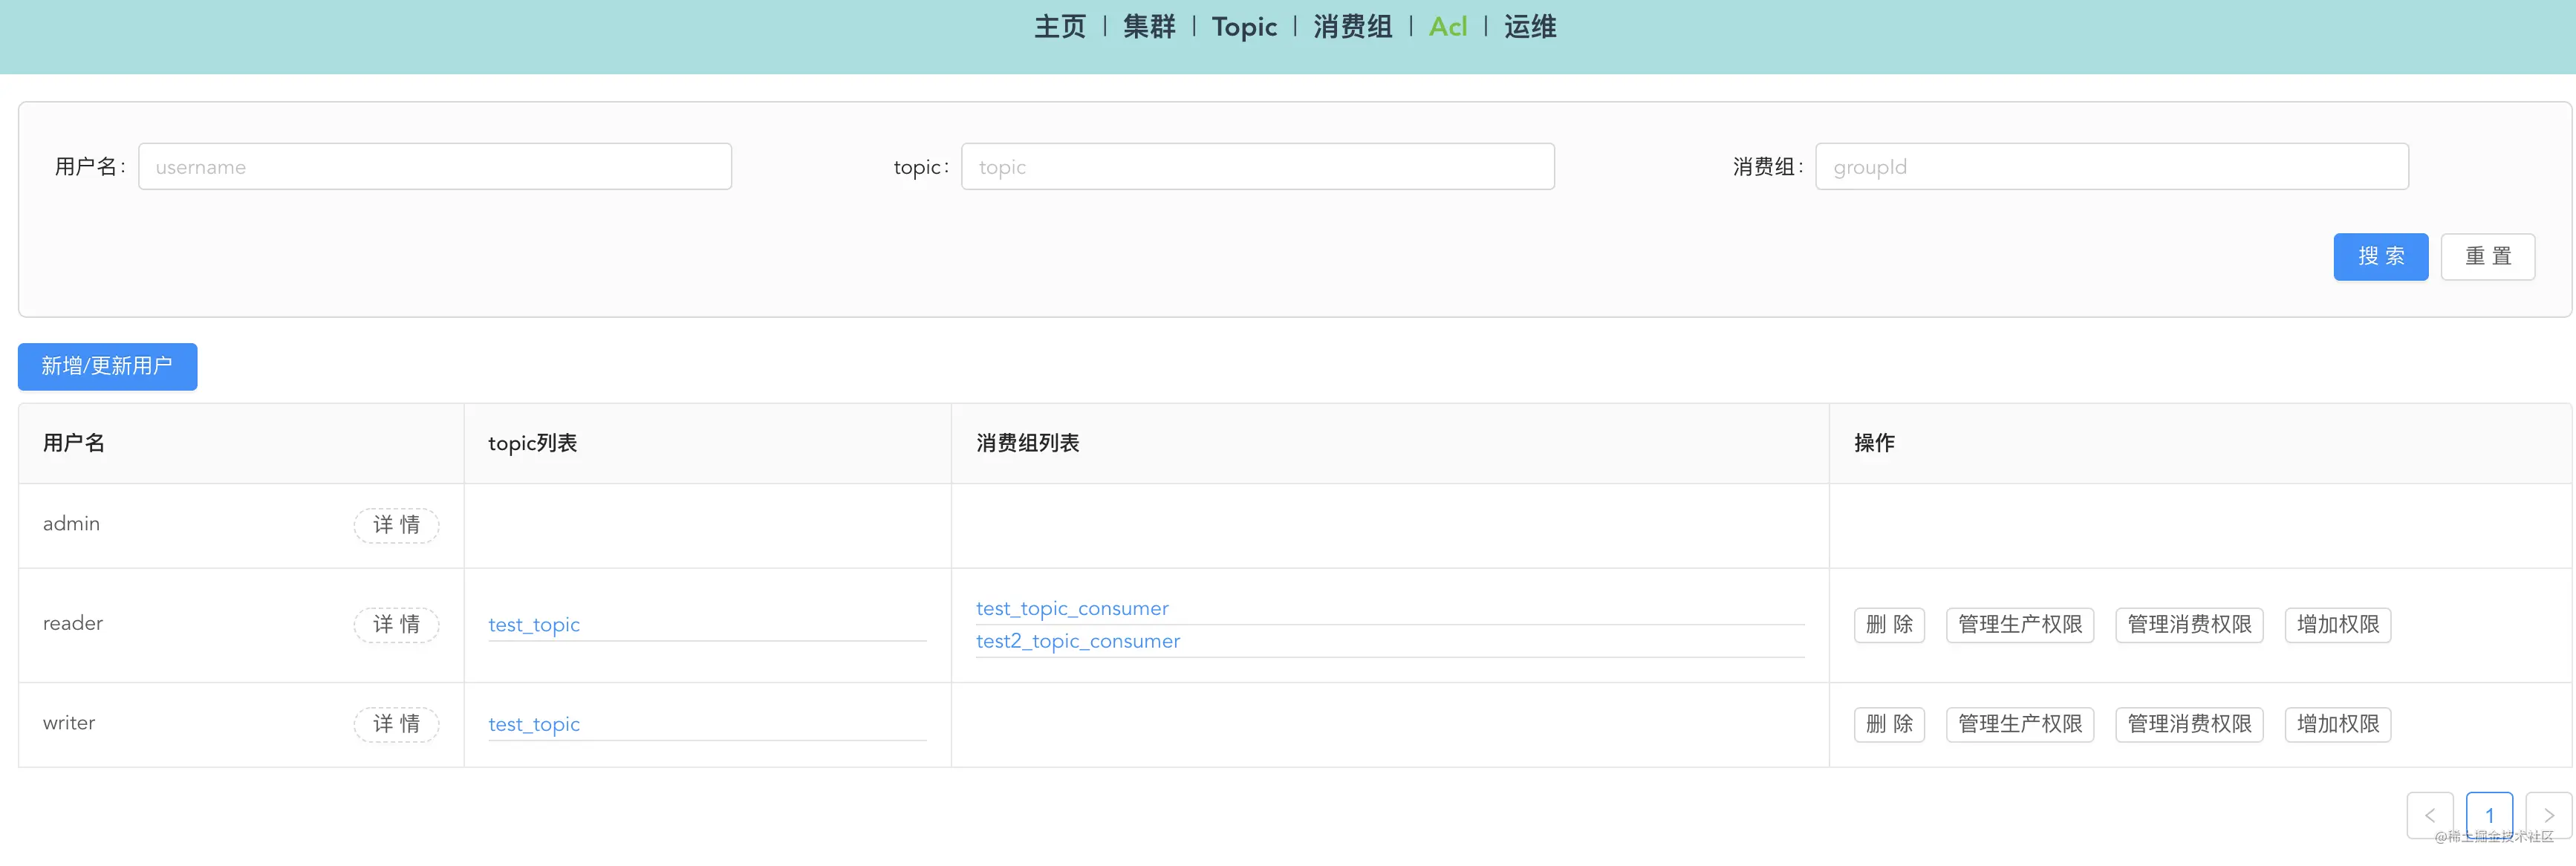Screen dimensions: 2576x866
Task: Focus the username input field
Action: point(435,166)
